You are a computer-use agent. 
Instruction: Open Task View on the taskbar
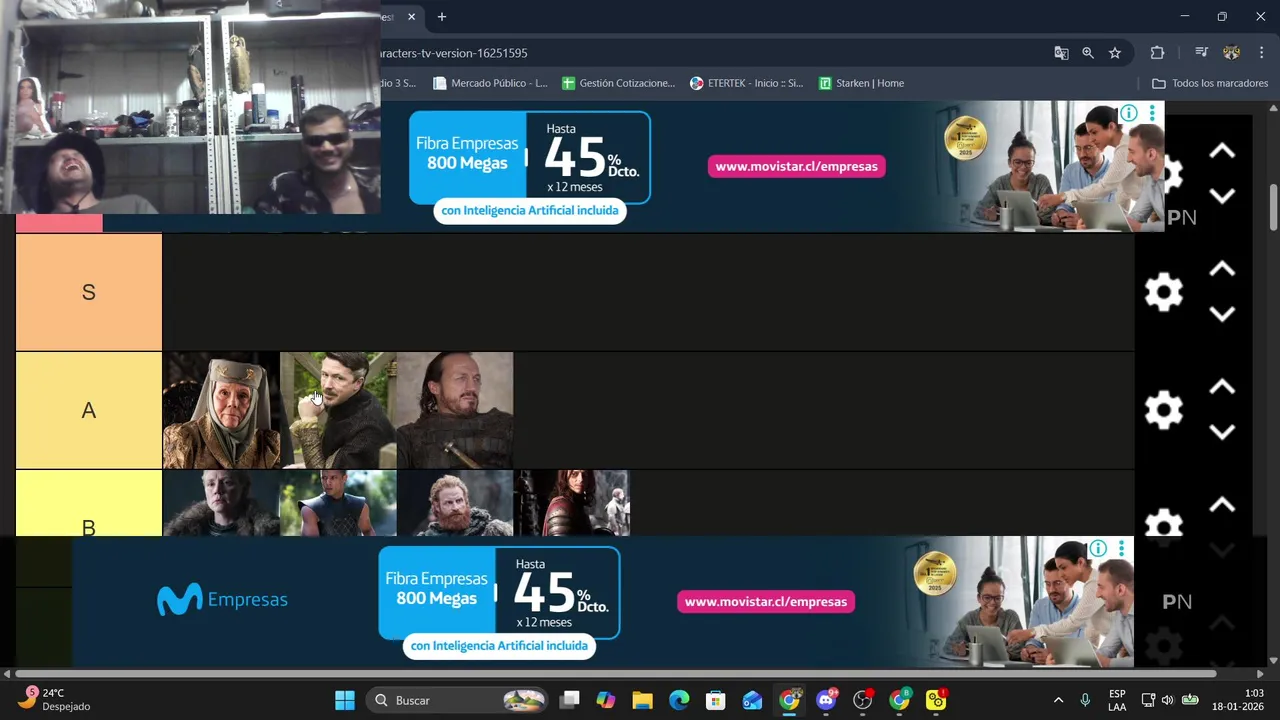pos(569,700)
